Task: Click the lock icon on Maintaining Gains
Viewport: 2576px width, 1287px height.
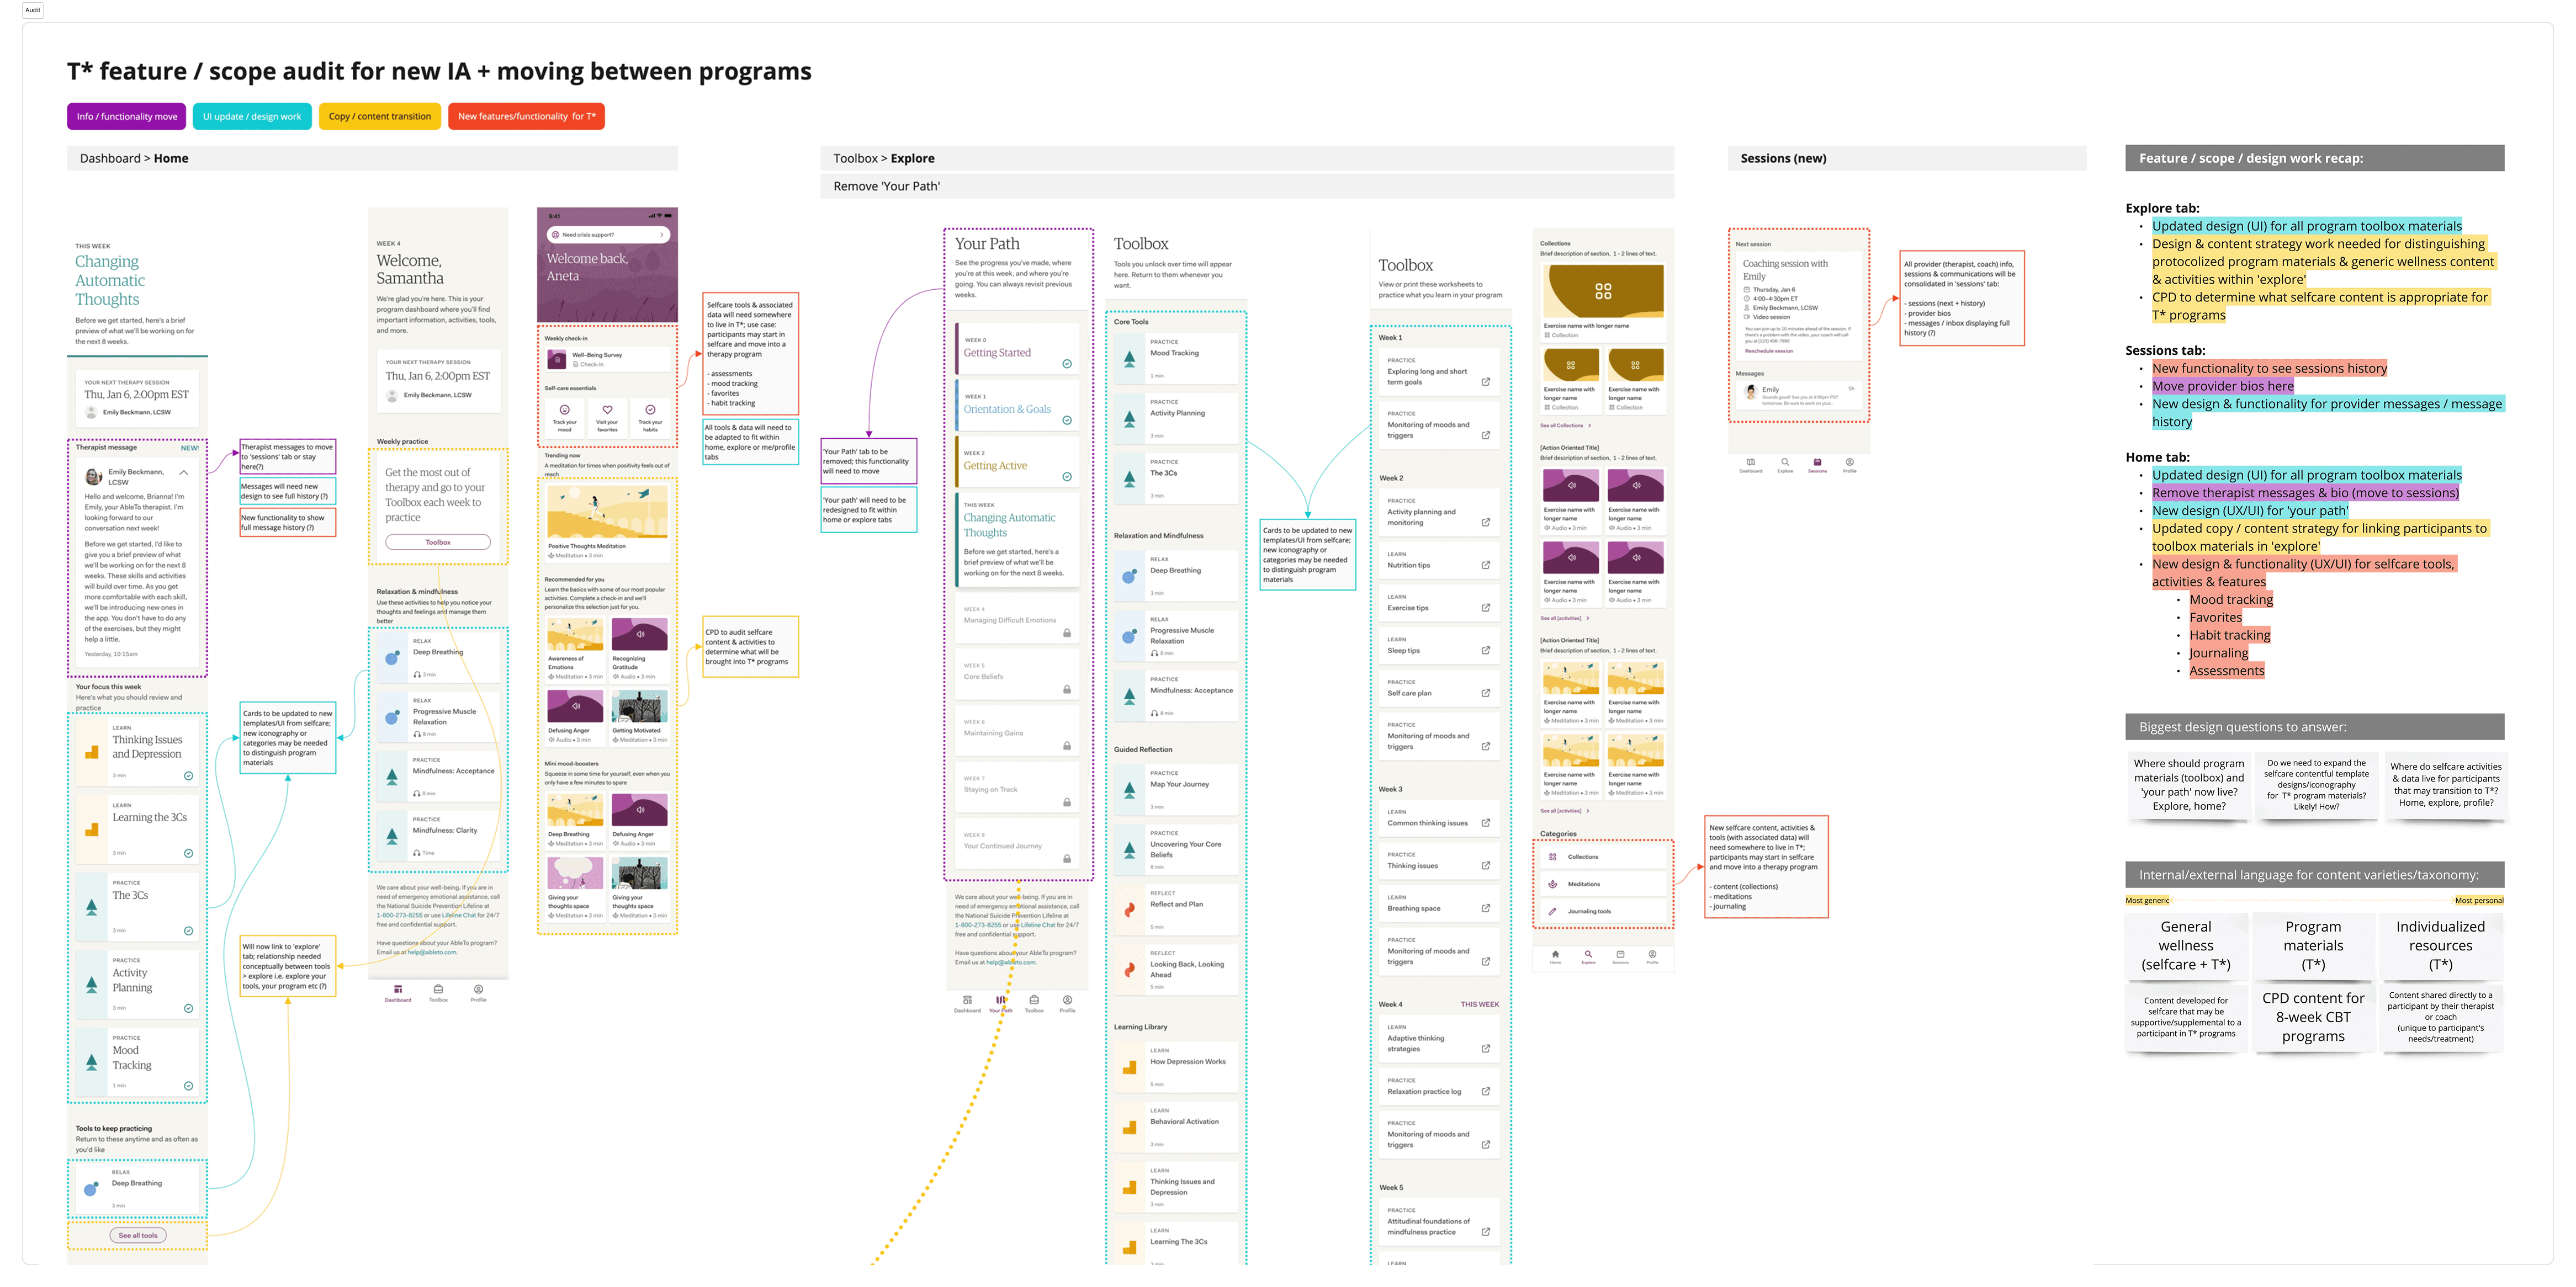Action: click(1067, 746)
